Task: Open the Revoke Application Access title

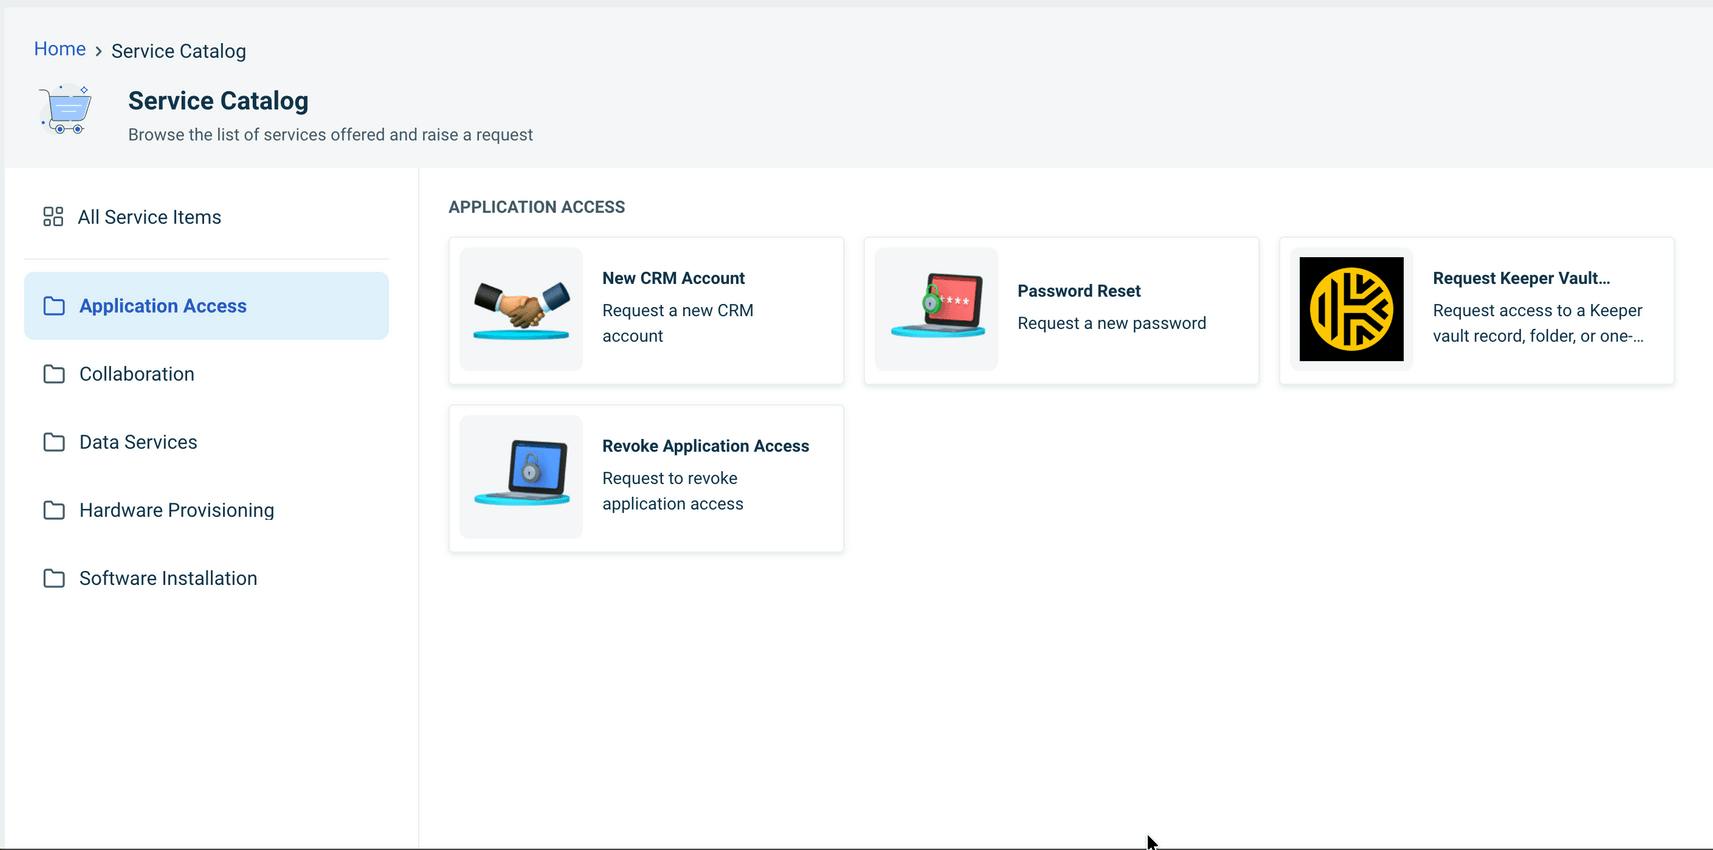Action: click(x=705, y=446)
